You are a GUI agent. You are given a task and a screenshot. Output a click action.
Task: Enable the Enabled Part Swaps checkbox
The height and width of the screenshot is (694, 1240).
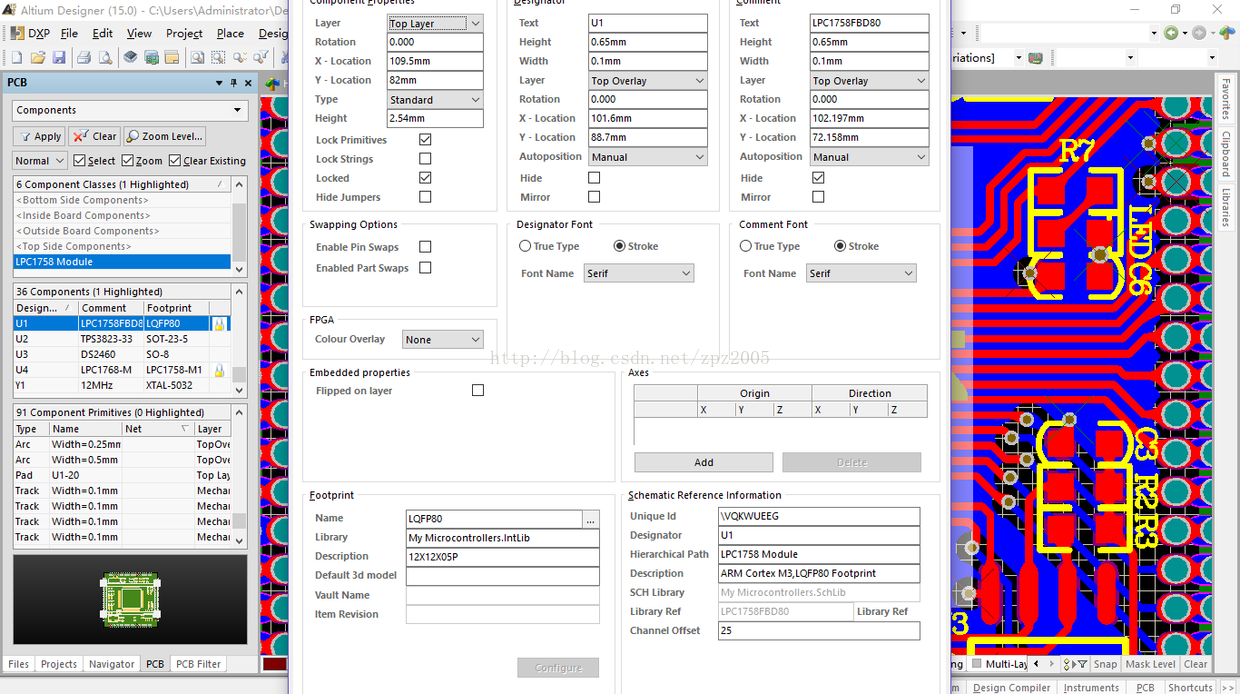(x=425, y=268)
